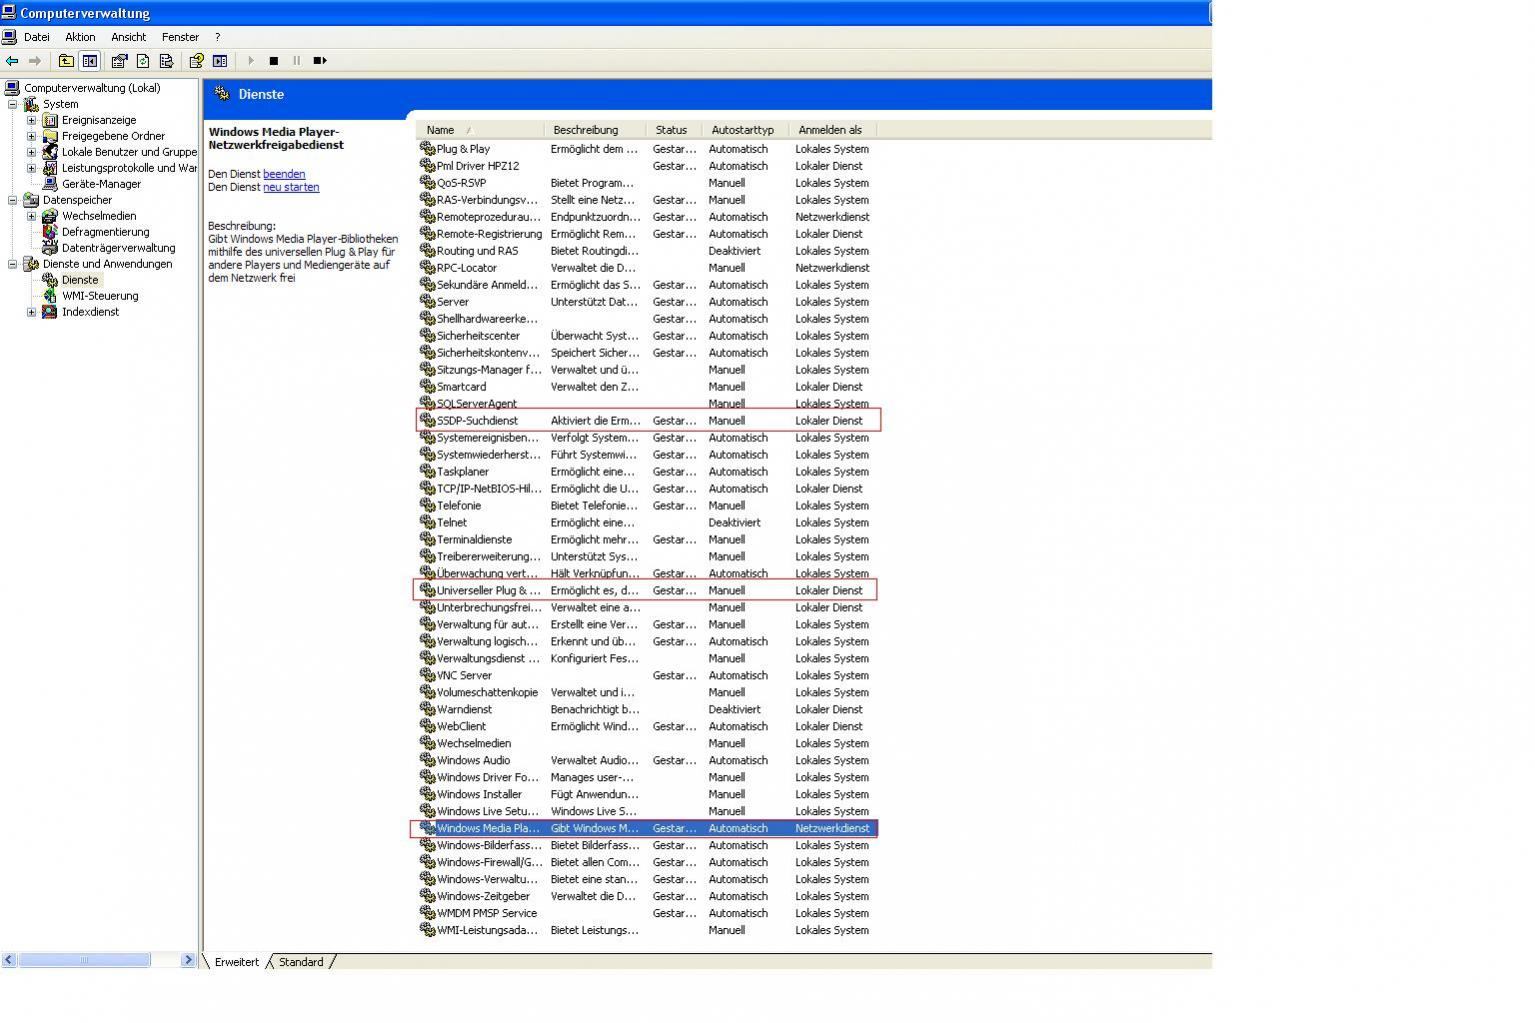Click the gear icon of the Plug & Play service

[427, 149]
